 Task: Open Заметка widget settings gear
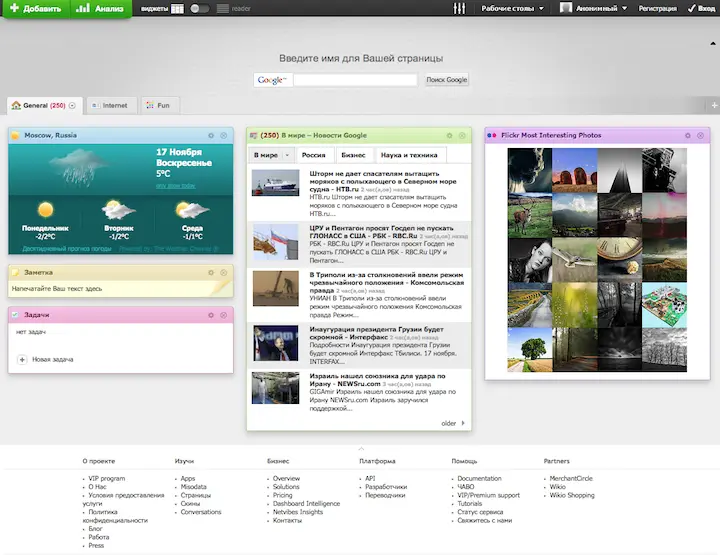point(211,272)
